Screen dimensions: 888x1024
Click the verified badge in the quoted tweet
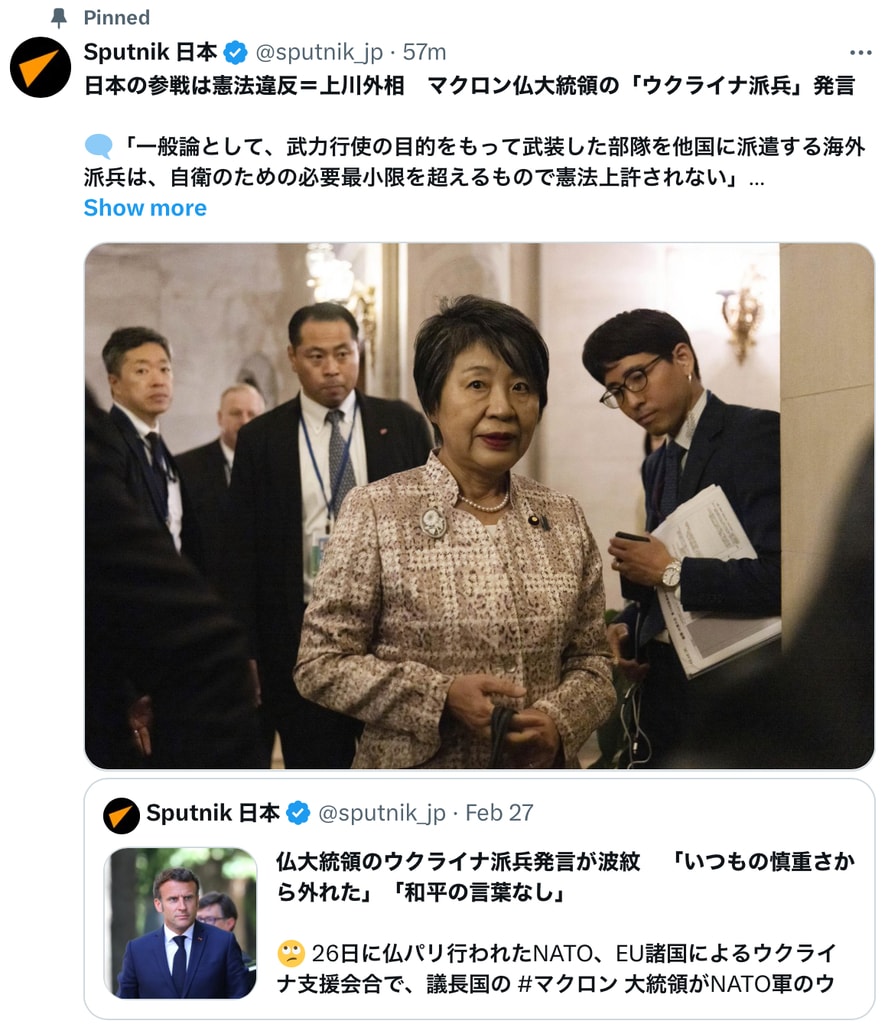[298, 813]
